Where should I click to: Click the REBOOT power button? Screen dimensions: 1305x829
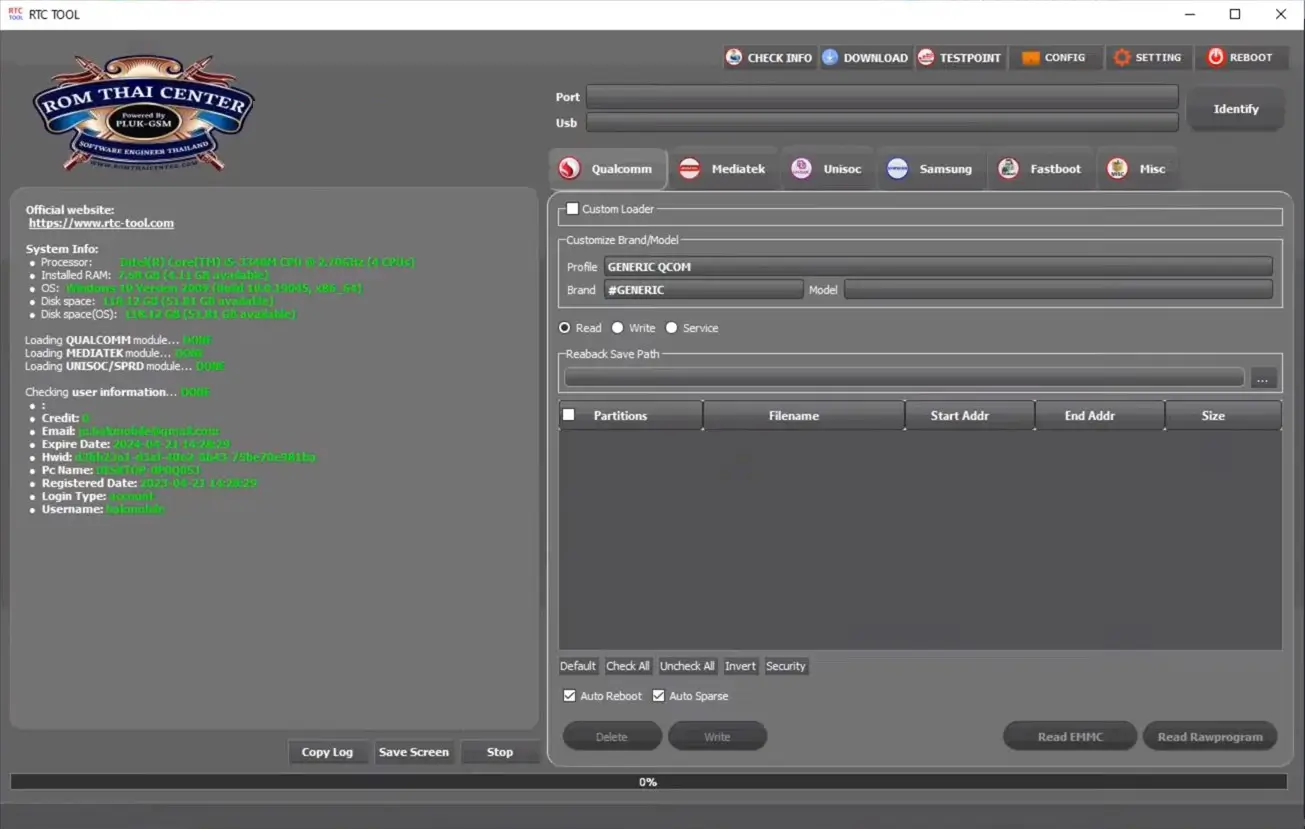pos(1241,58)
